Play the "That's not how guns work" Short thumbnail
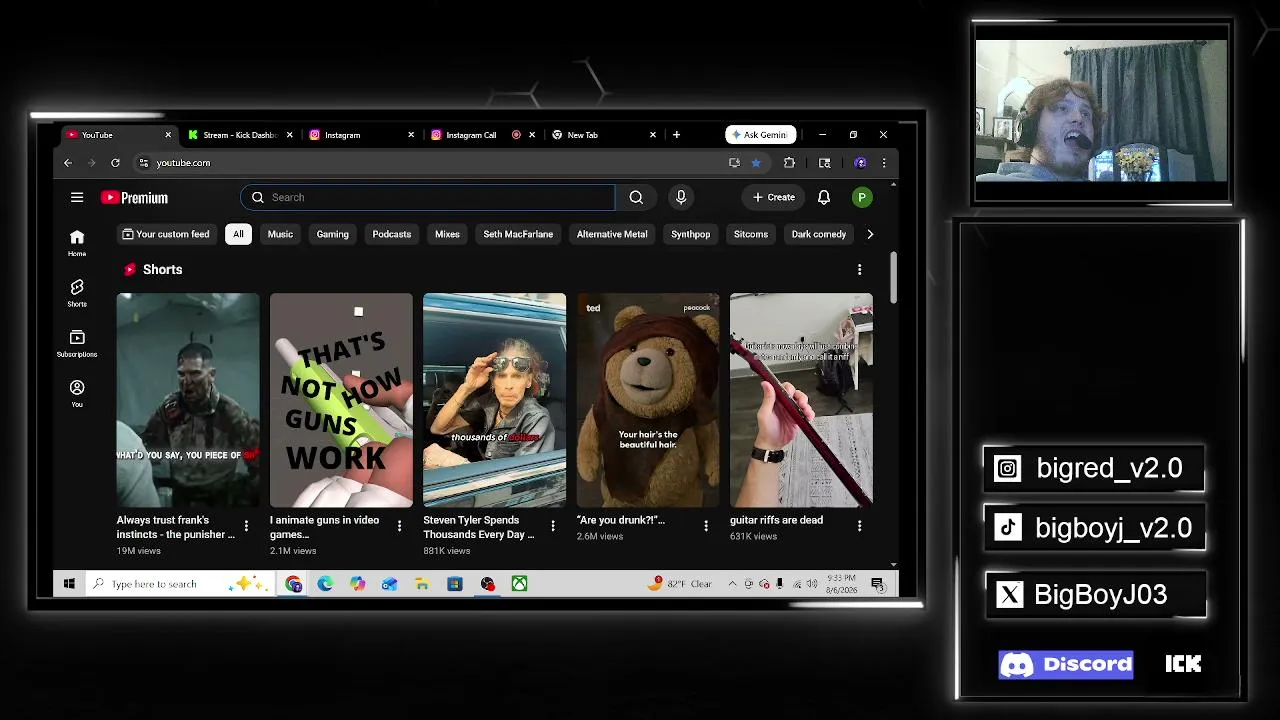 [341, 400]
